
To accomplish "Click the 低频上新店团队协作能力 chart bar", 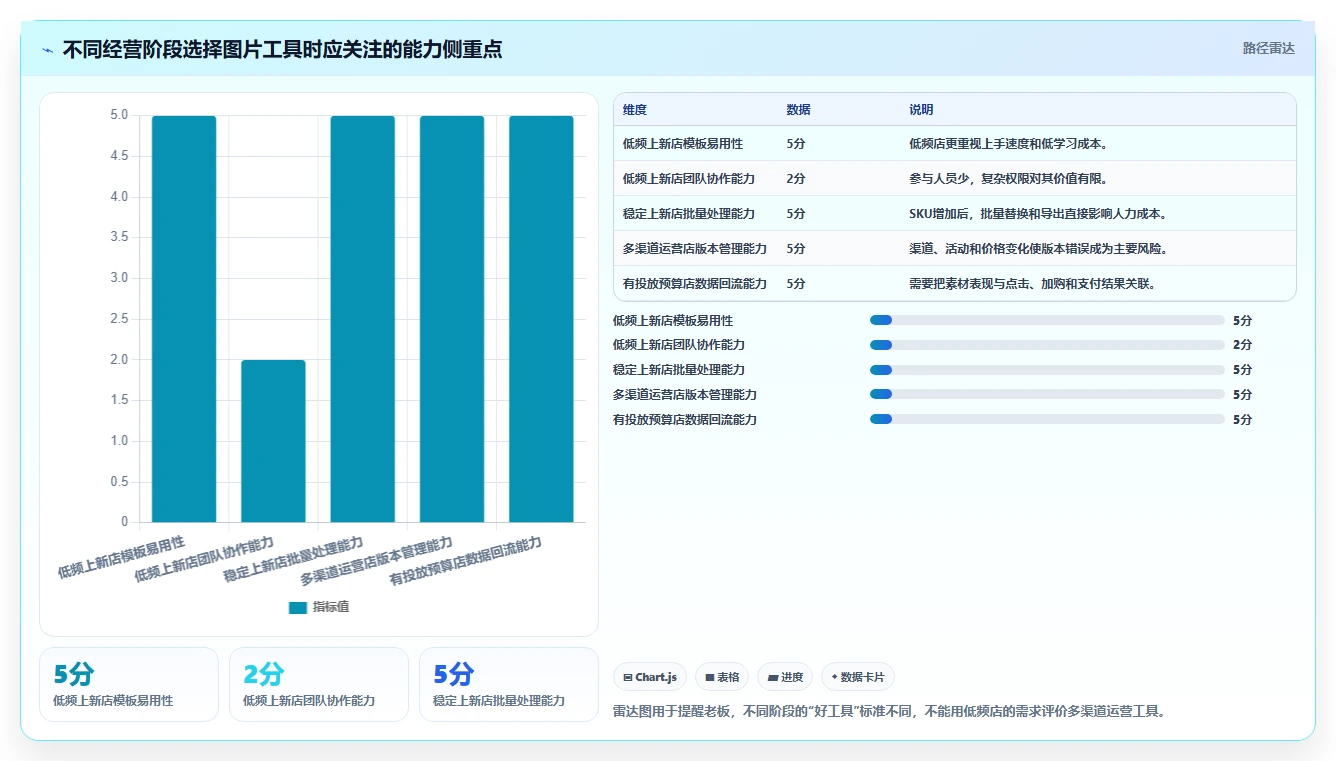I will pos(273,441).
